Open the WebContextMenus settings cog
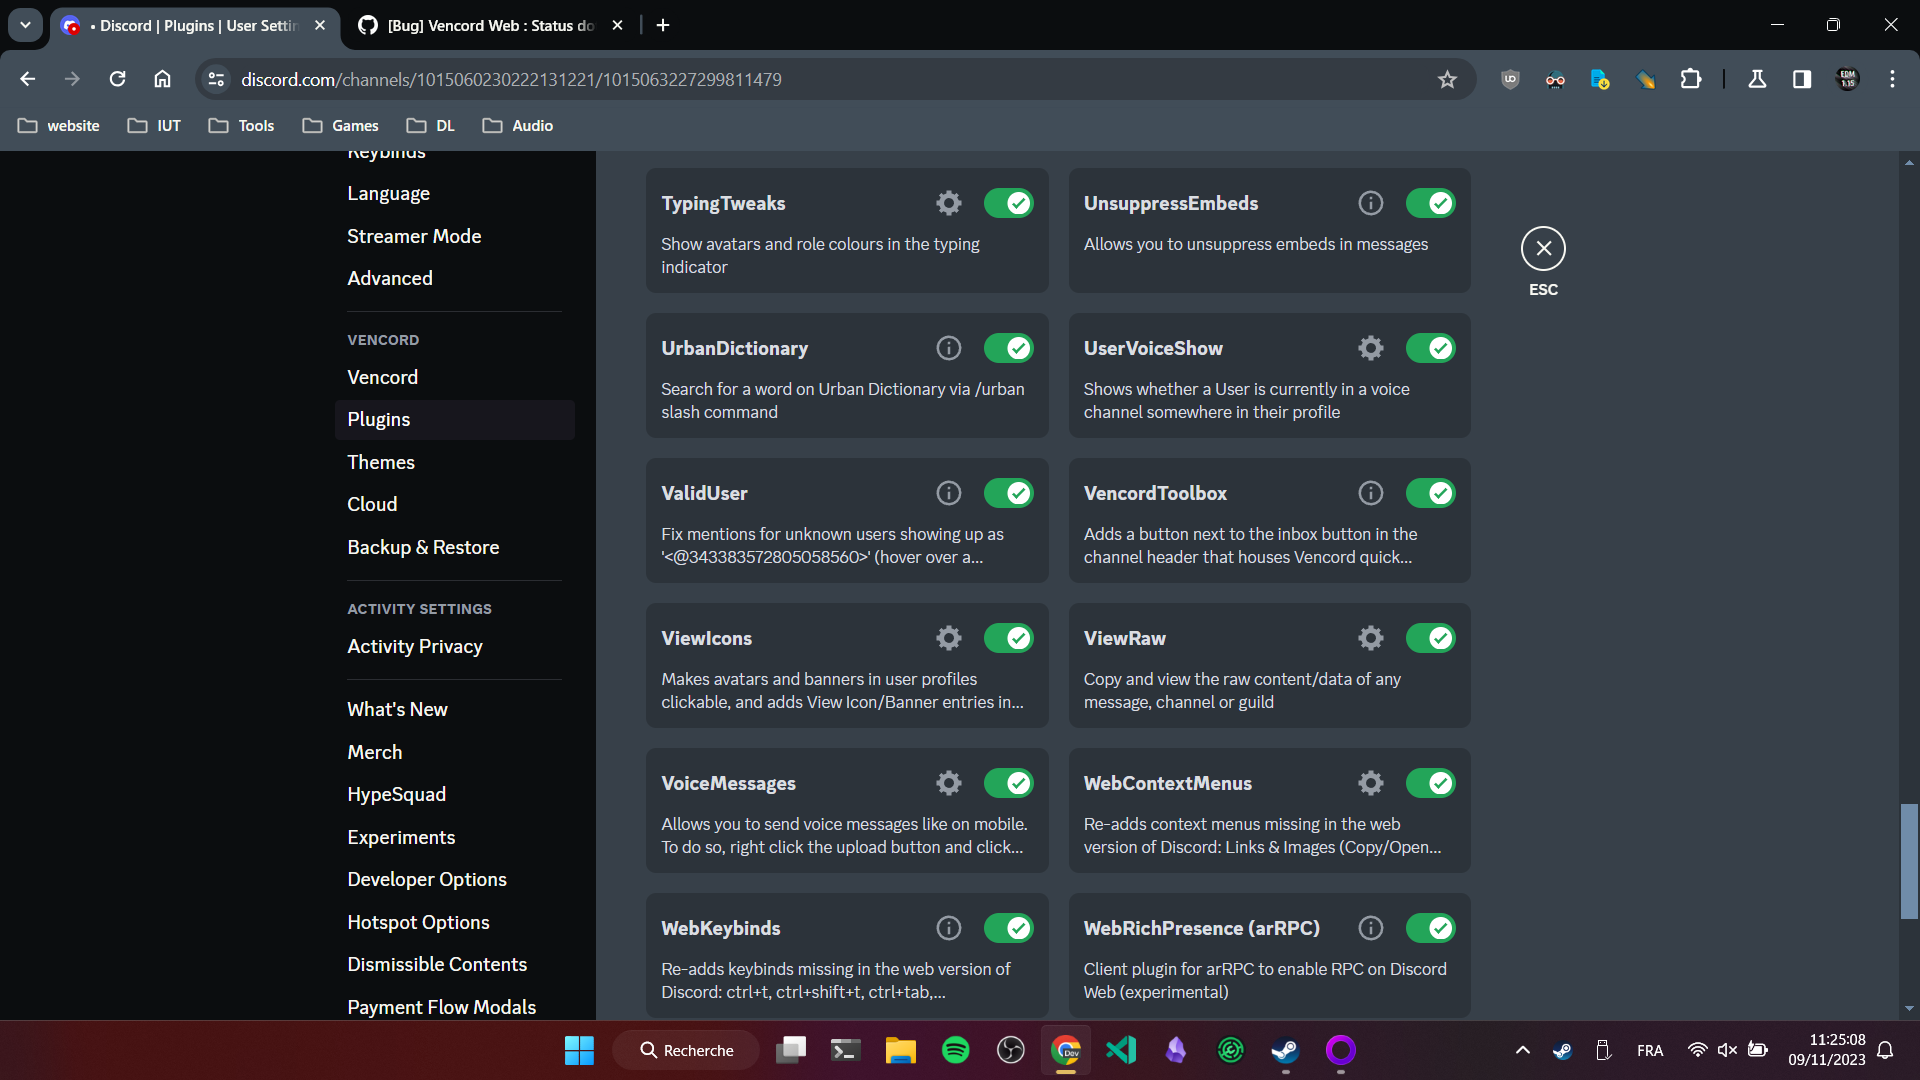 (x=1370, y=782)
